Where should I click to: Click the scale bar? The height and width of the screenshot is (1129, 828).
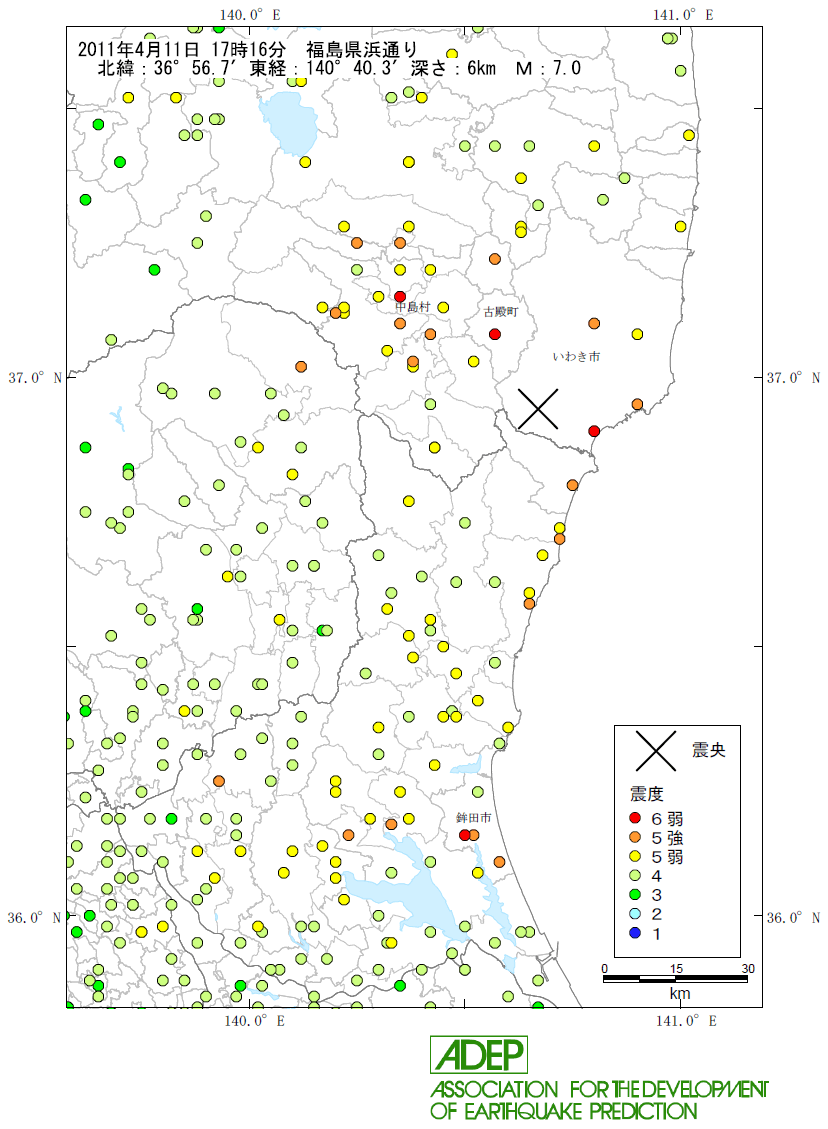point(675,979)
